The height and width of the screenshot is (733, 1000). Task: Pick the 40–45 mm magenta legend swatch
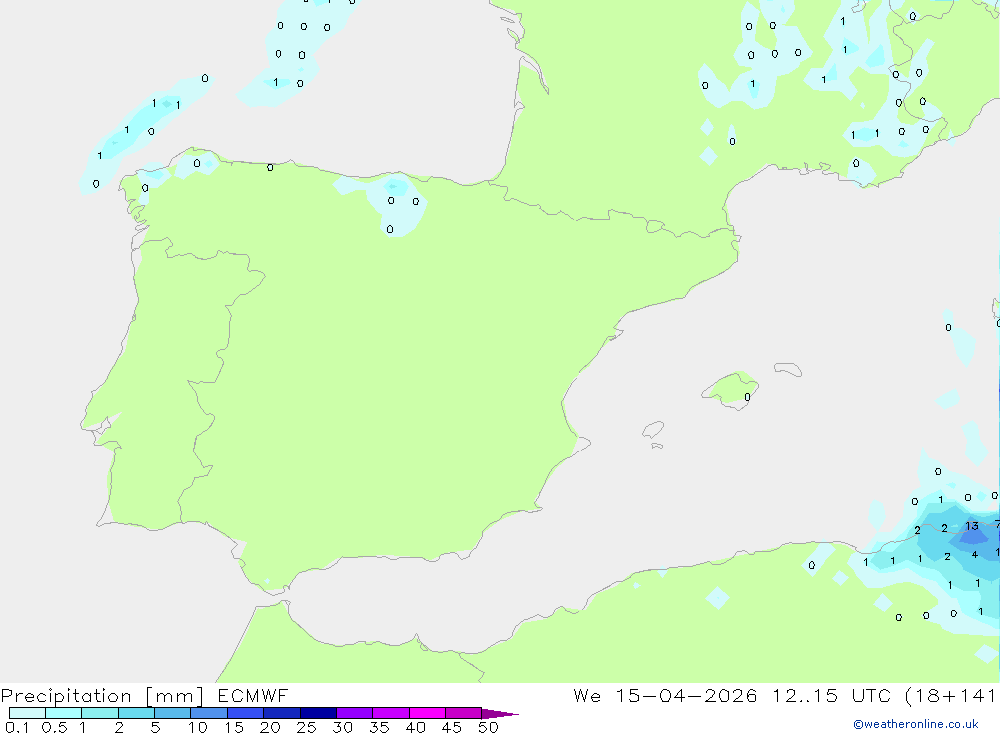427,713
